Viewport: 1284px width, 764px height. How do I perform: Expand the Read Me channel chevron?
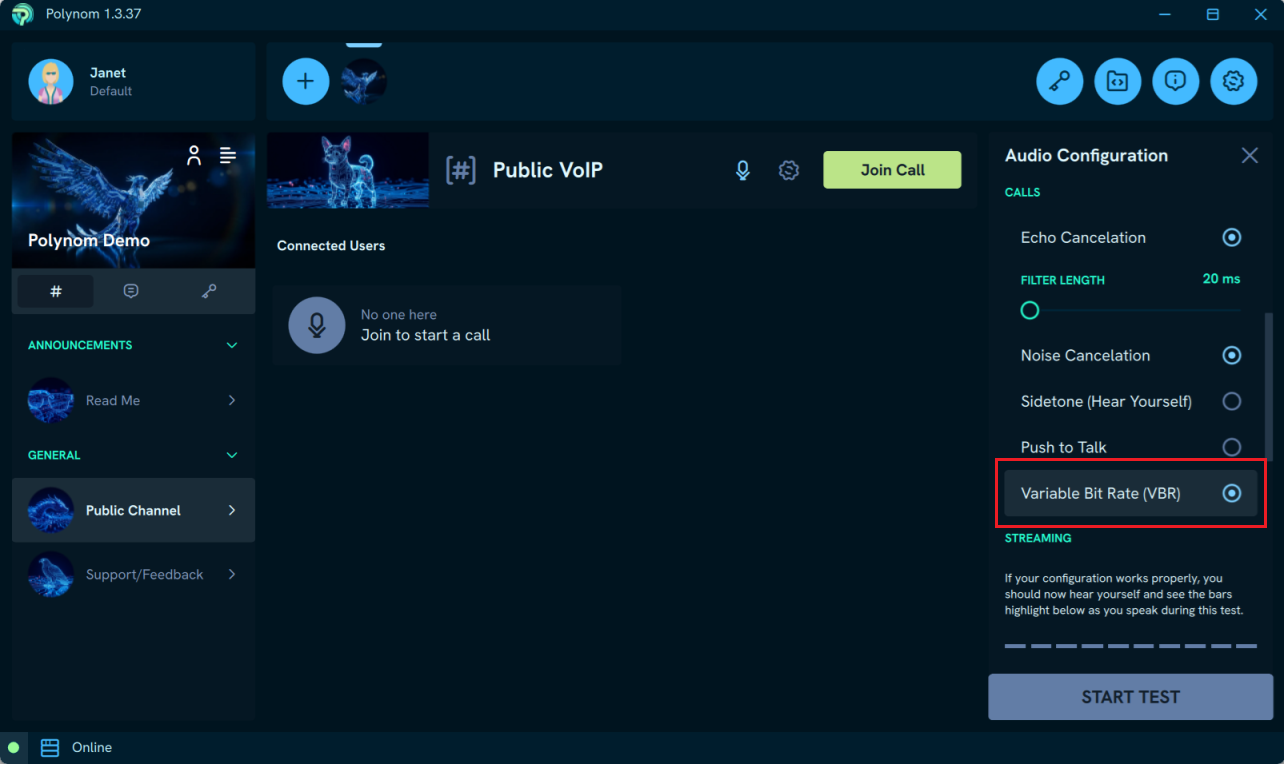pos(231,400)
